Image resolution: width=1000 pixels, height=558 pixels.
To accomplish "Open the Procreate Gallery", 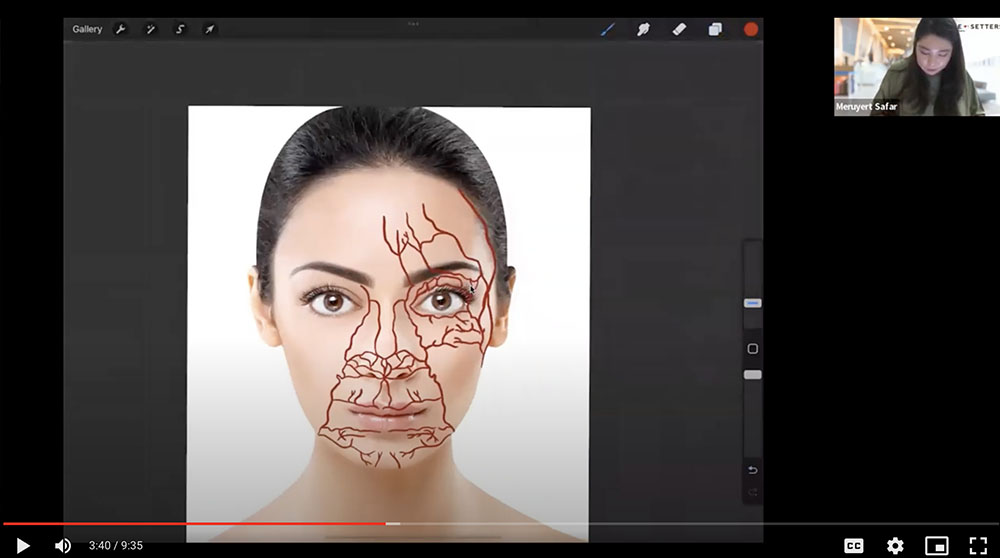I will tap(87, 29).
